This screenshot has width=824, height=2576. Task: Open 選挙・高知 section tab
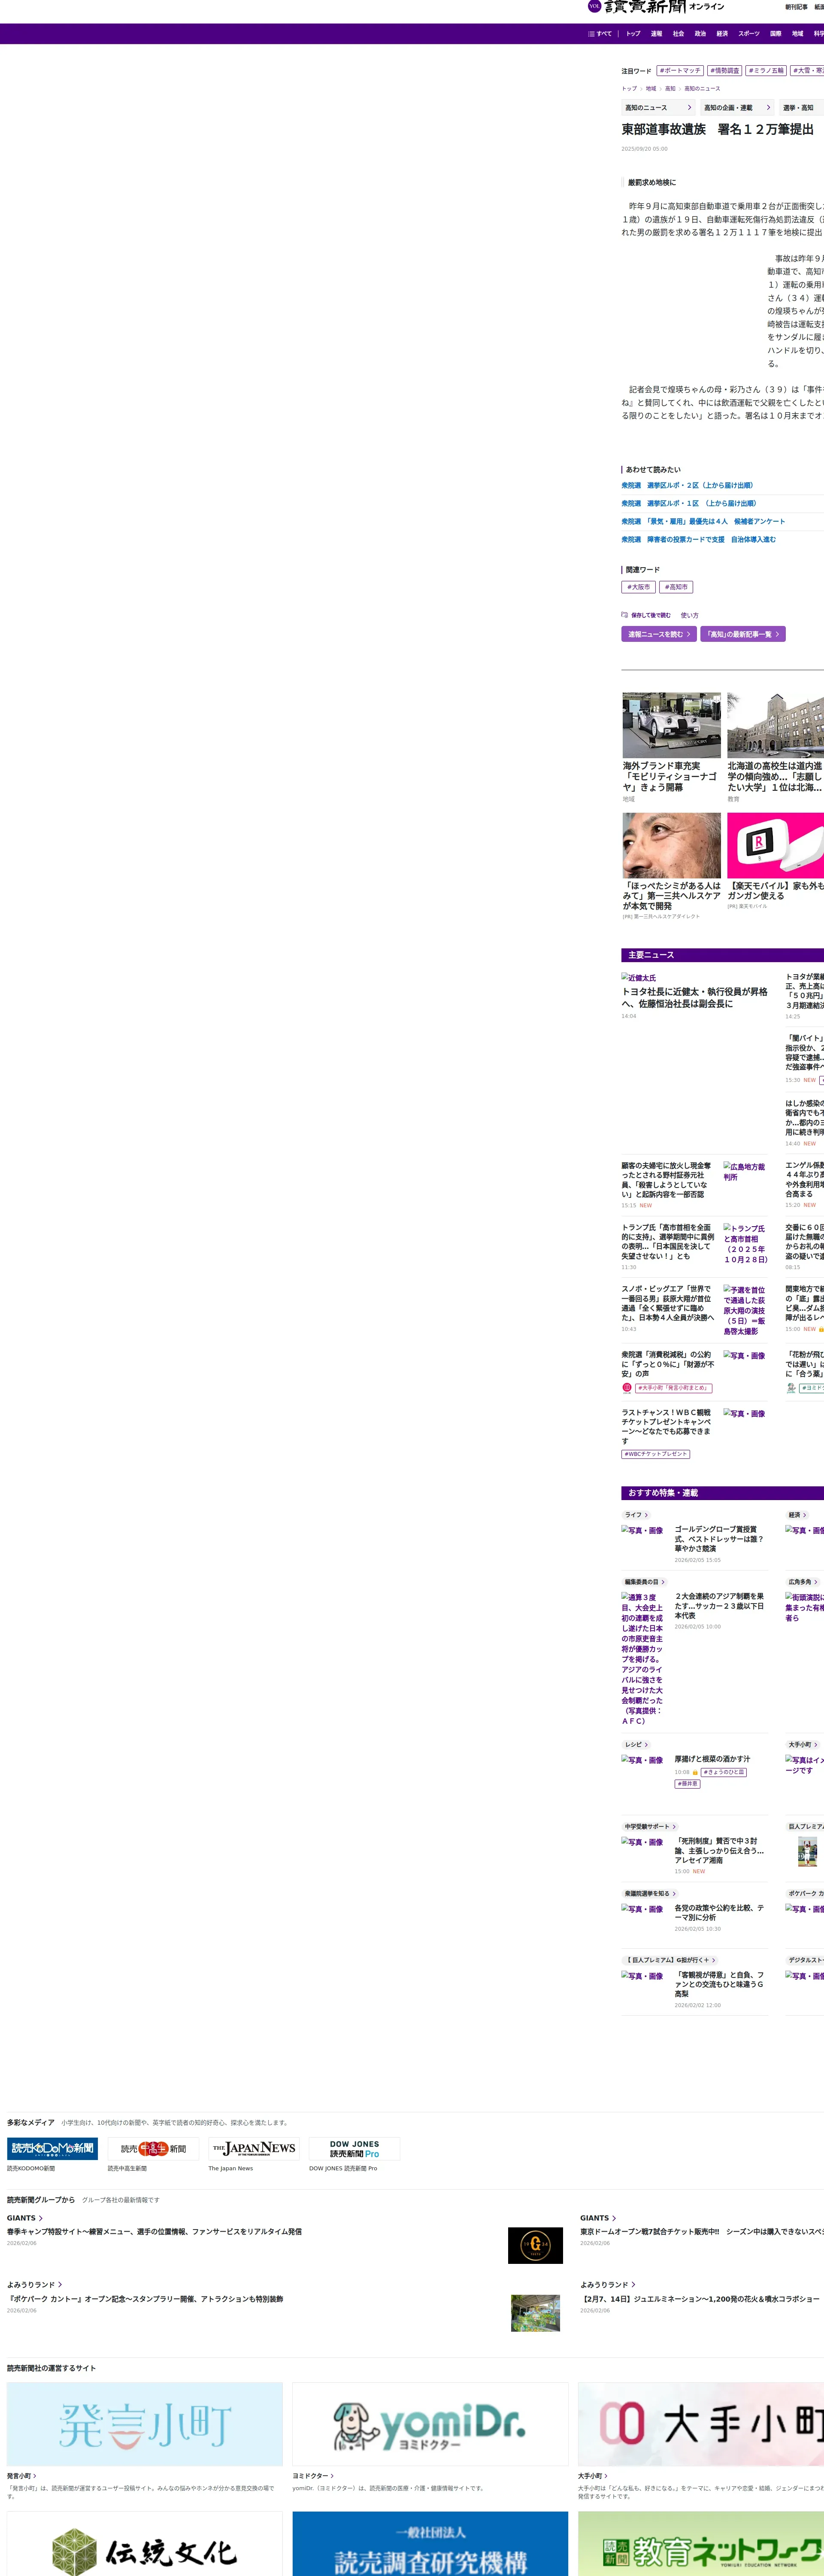click(x=801, y=107)
